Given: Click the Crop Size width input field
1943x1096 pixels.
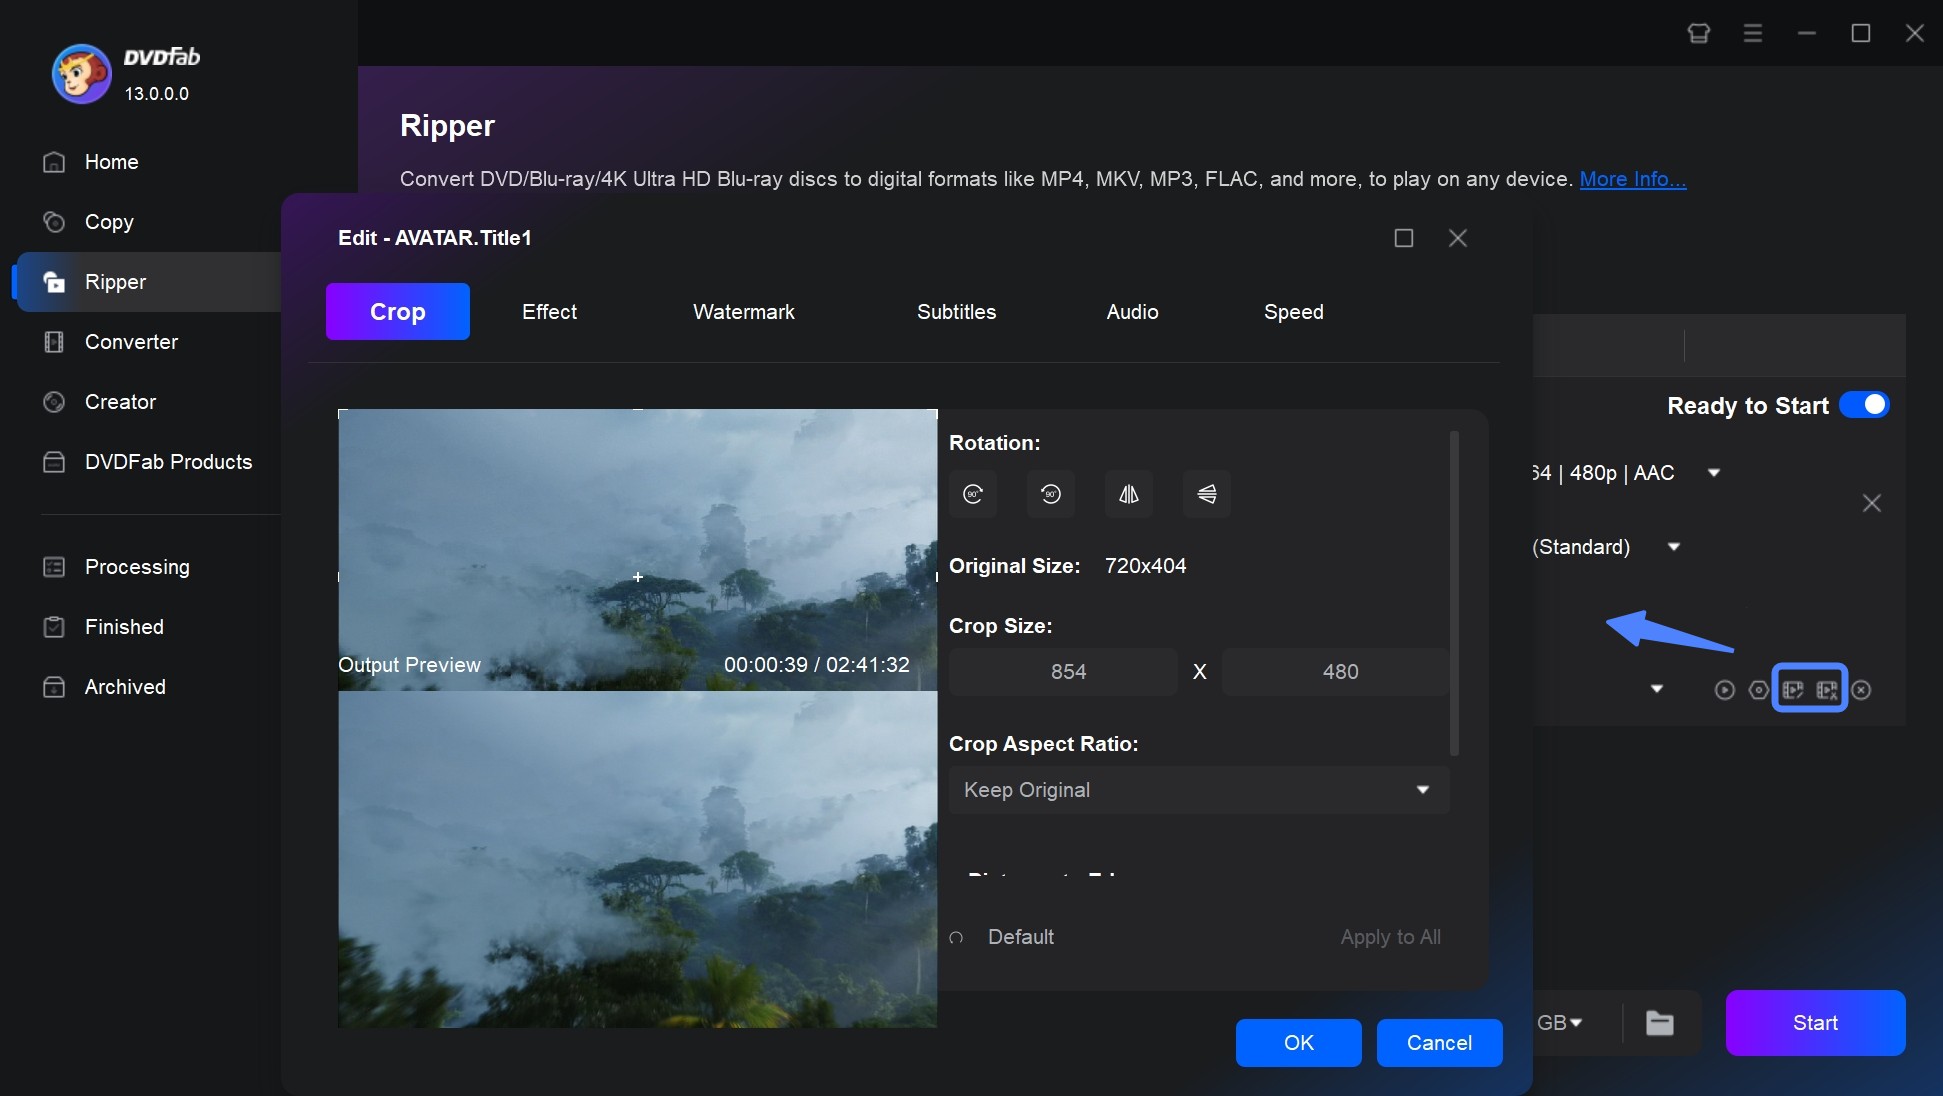Looking at the screenshot, I should point(1066,671).
